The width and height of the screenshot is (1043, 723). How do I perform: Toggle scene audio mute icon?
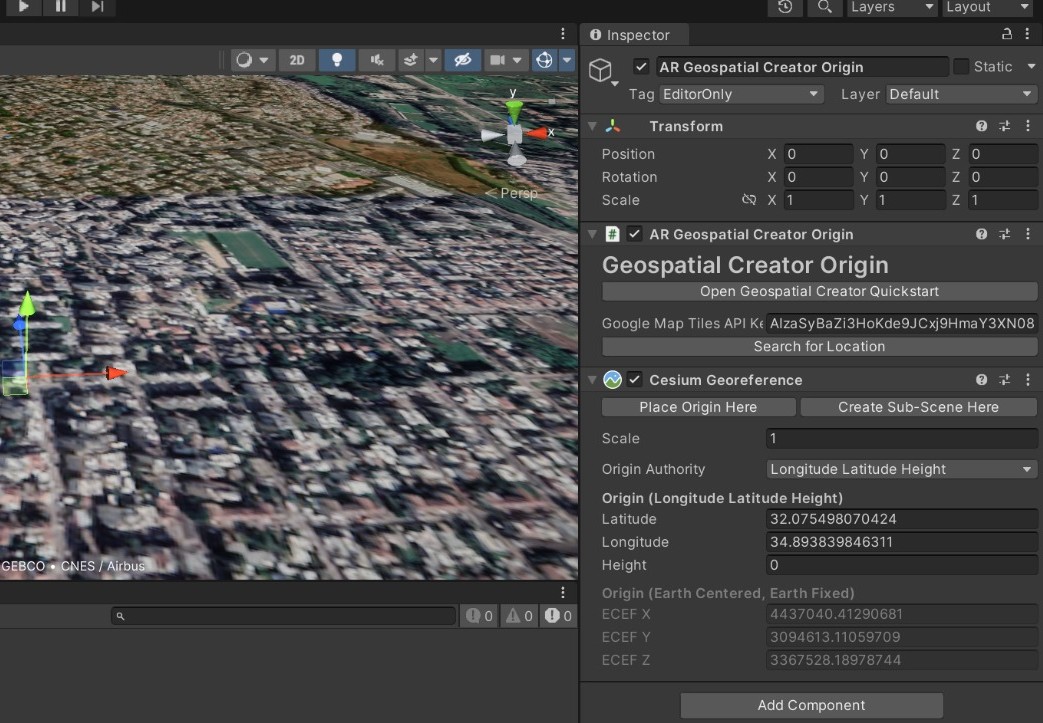click(376, 61)
